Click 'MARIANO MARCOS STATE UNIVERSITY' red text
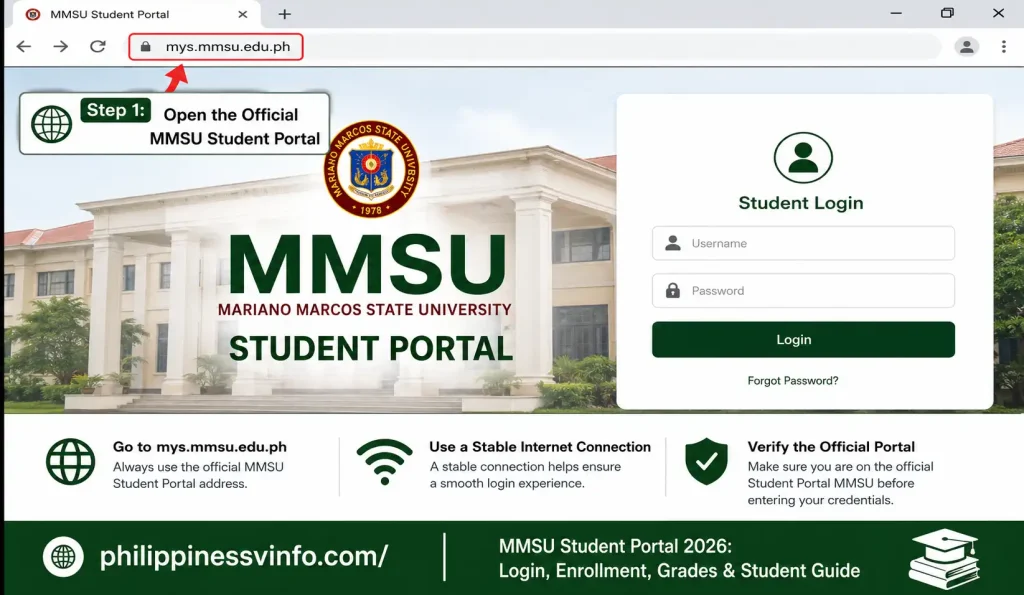The image size is (1024, 595). click(x=364, y=310)
